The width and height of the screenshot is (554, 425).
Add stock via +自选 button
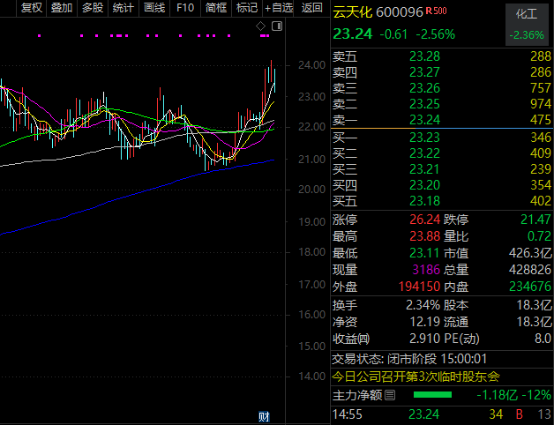(278, 8)
